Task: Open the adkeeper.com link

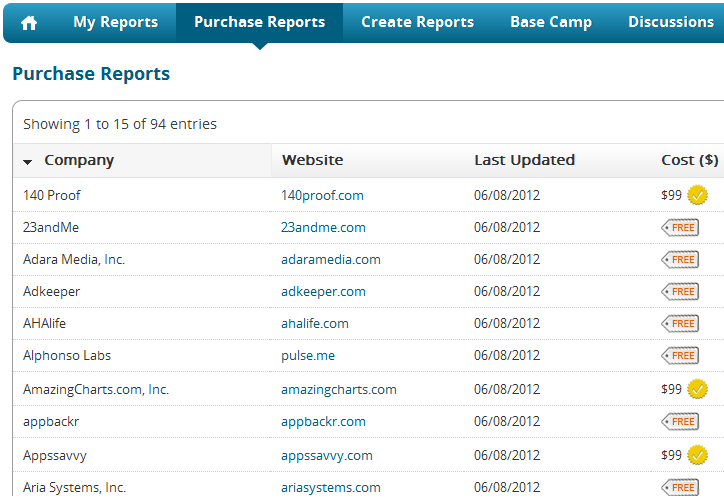Action: tap(323, 291)
